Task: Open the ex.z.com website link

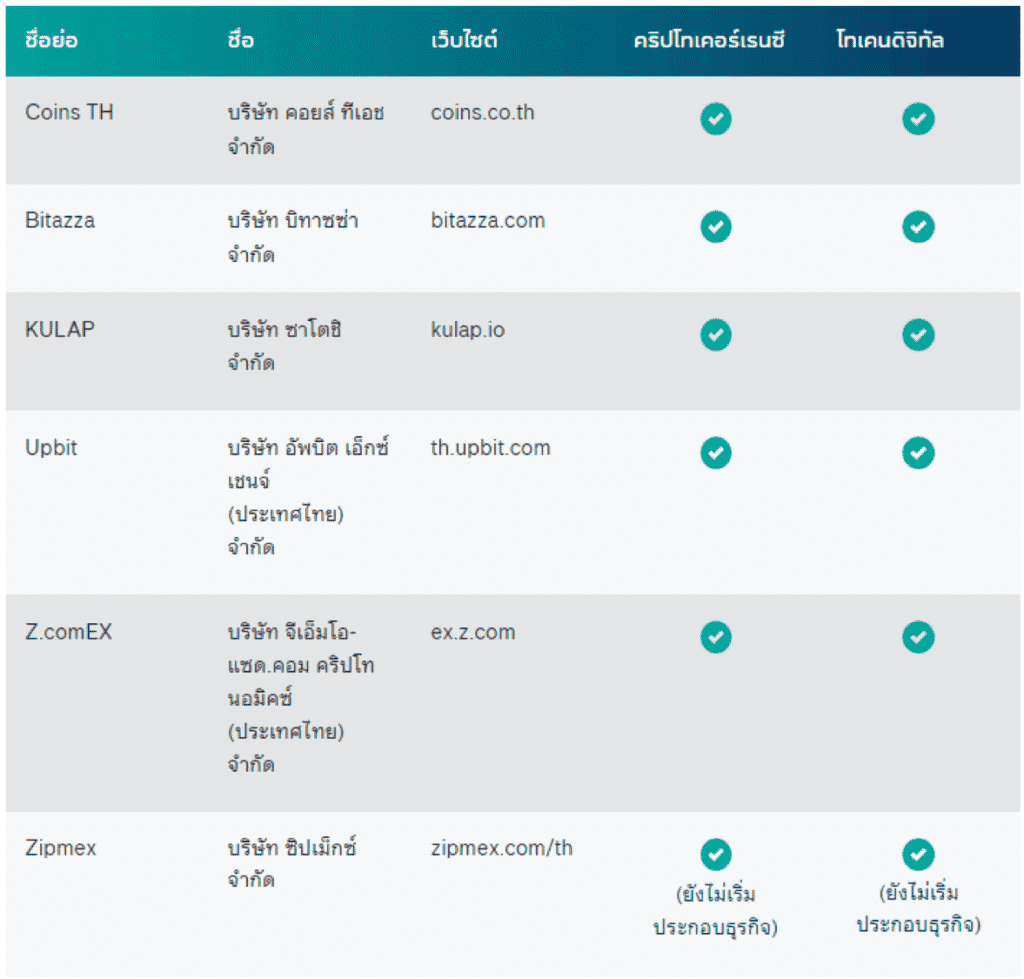Action: (x=473, y=632)
